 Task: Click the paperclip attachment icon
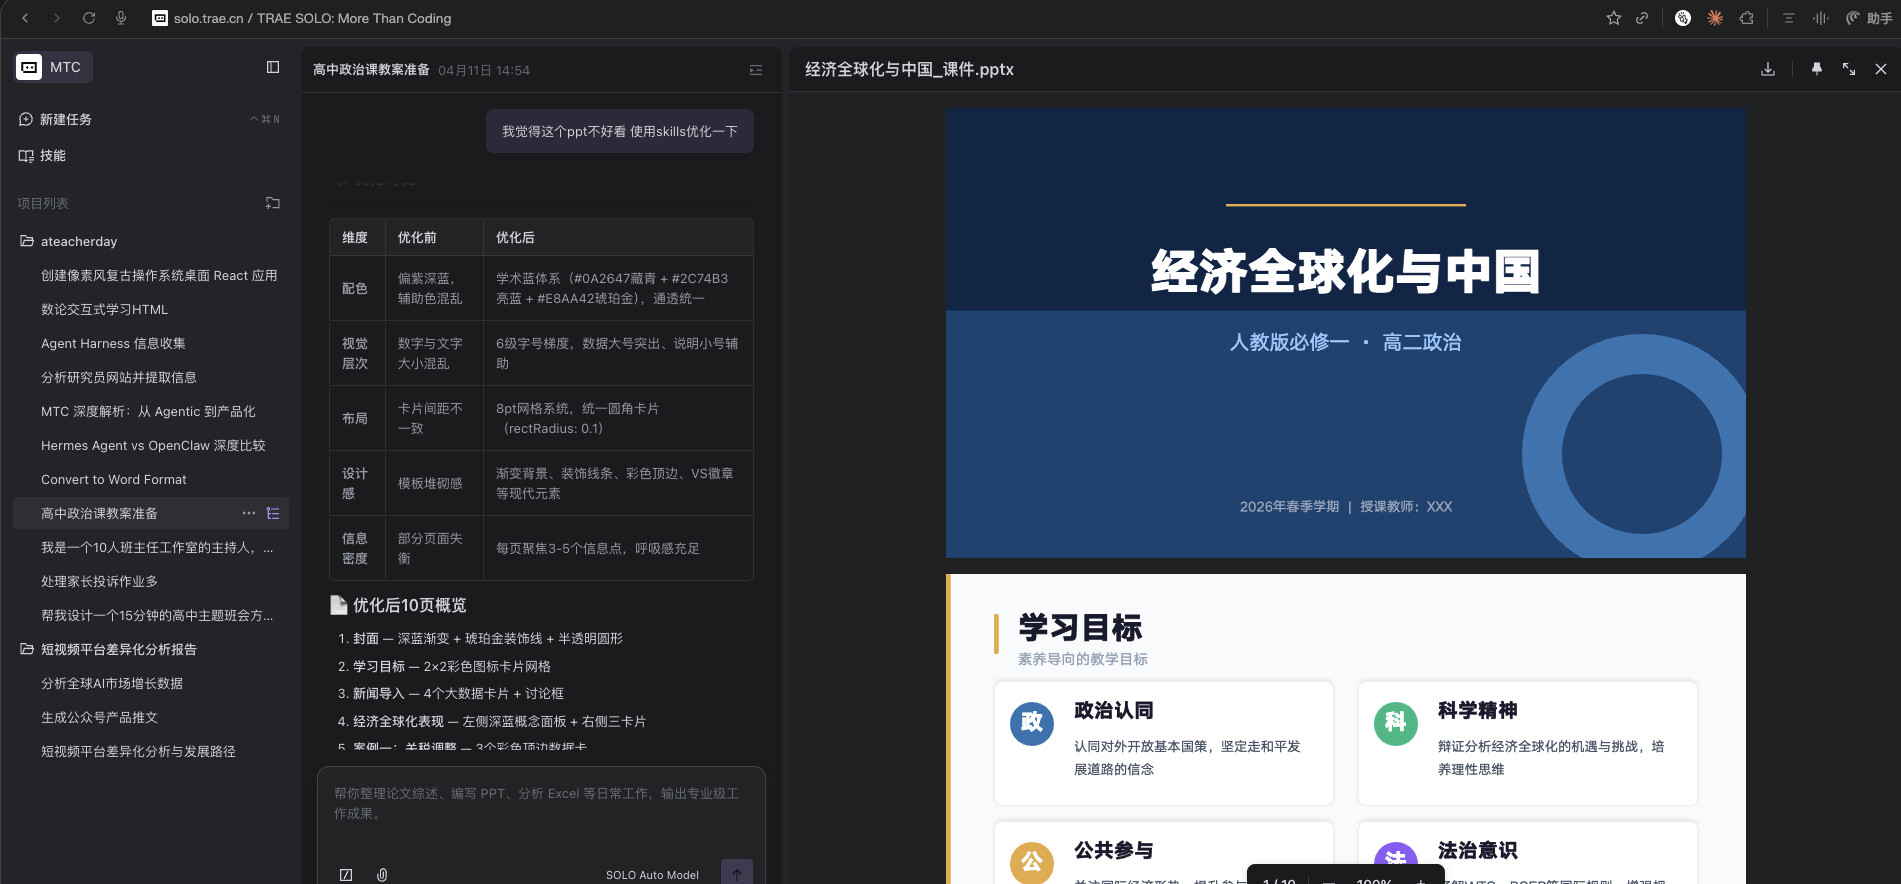(x=382, y=874)
